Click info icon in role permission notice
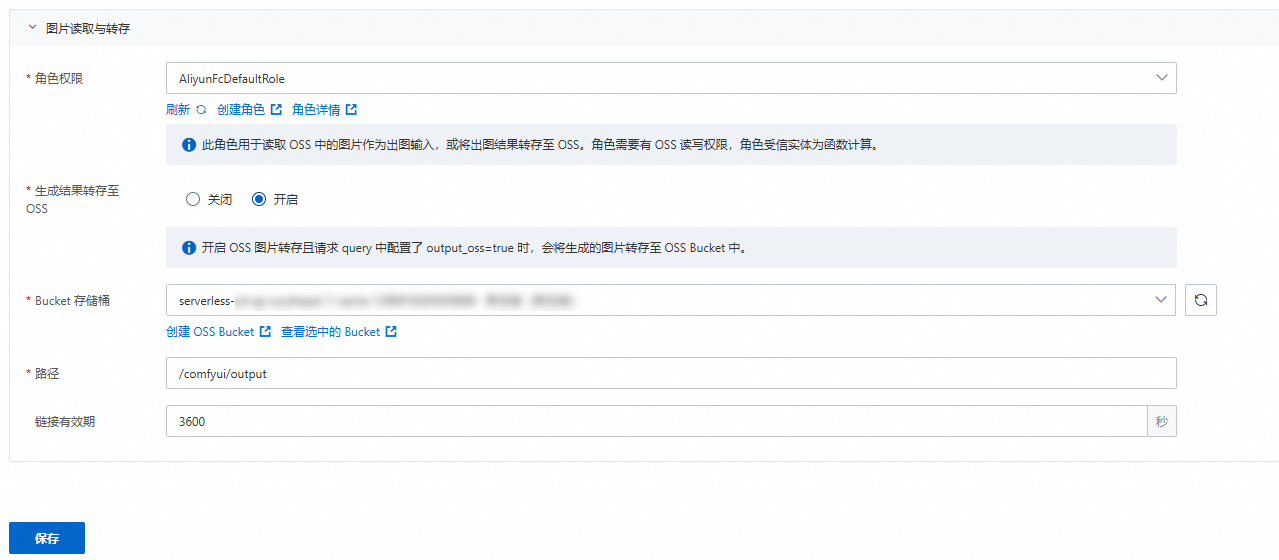This screenshot has height=560, width=1279. click(x=189, y=145)
